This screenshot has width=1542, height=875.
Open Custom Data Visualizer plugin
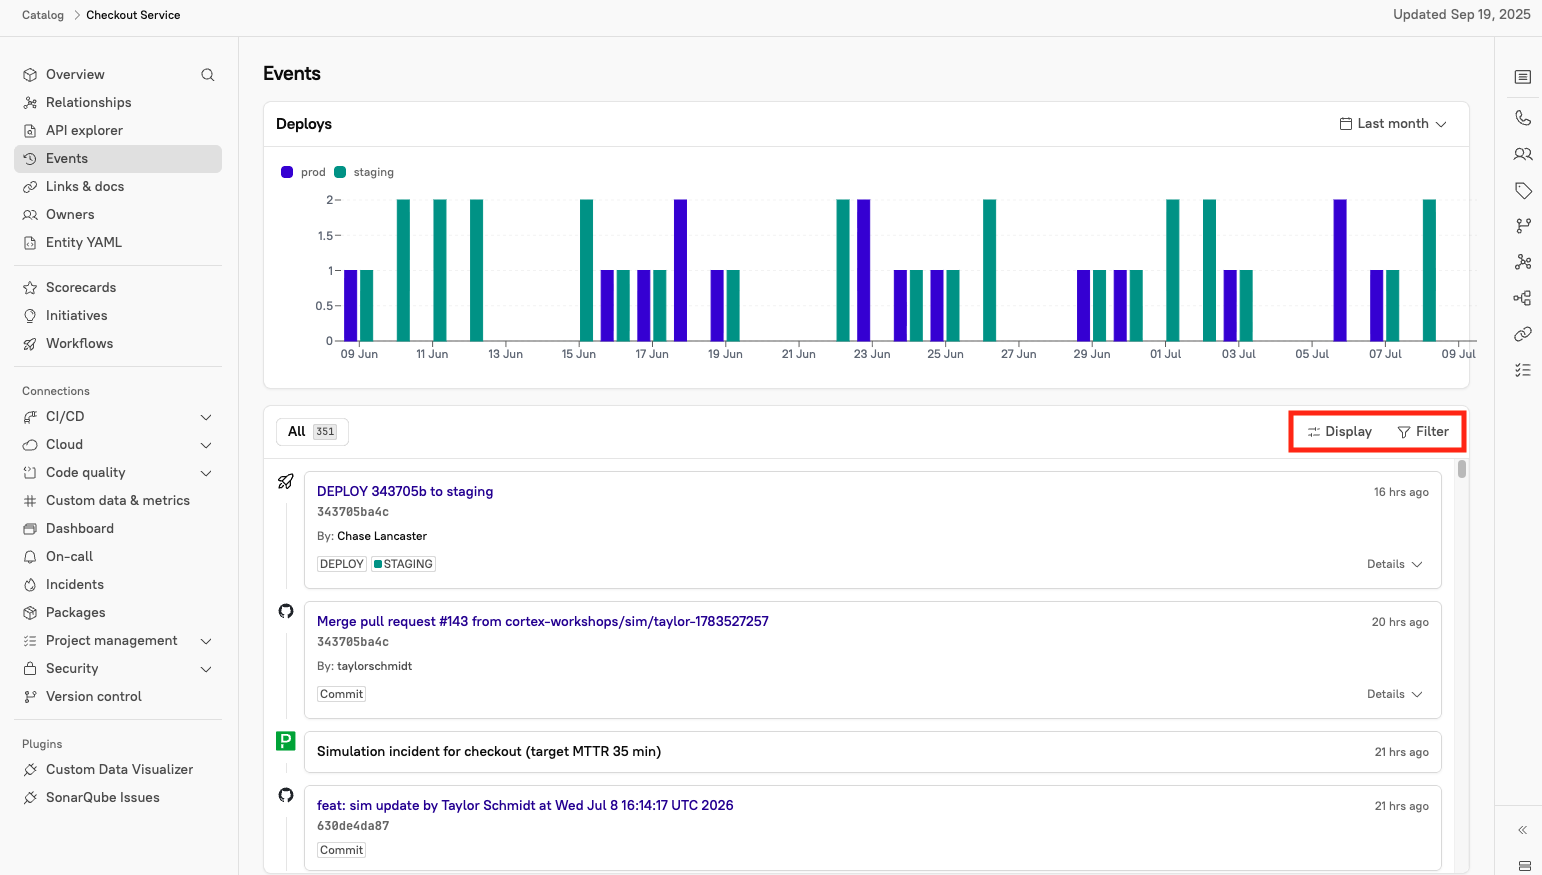[x=118, y=770]
